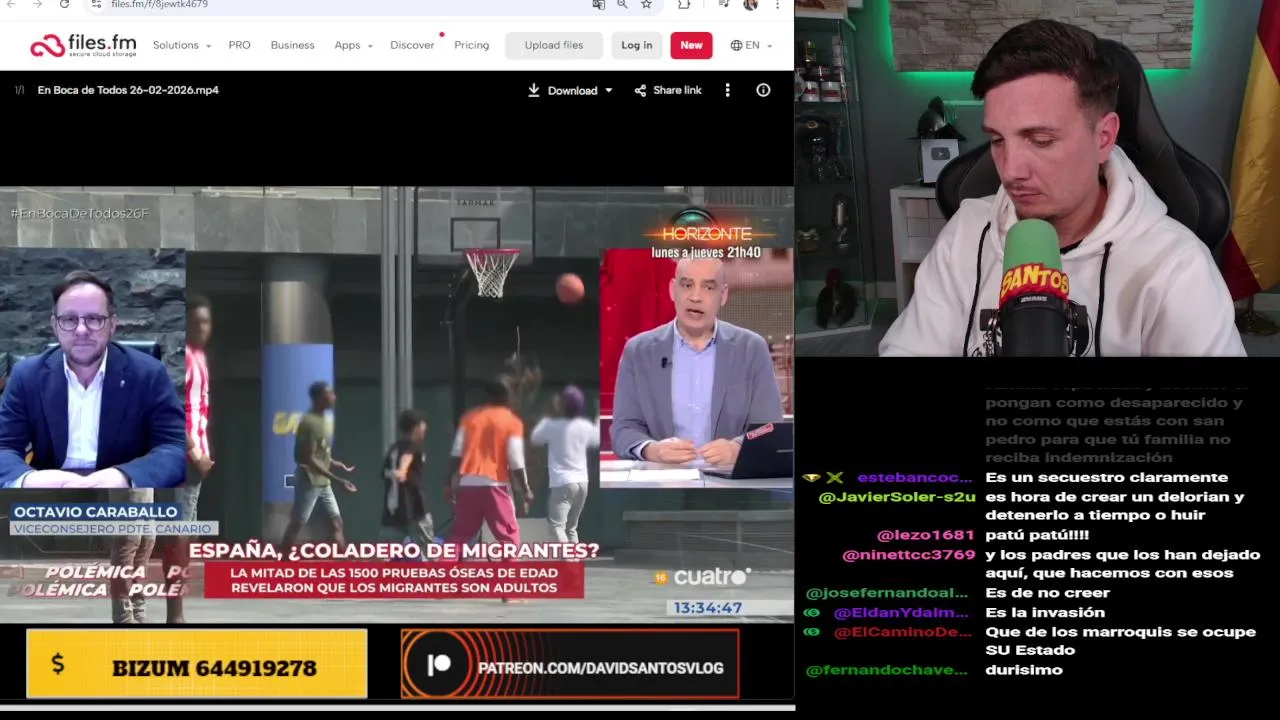The width and height of the screenshot is (1280, 720).
Task: Go to the Pricing page
Action: click(x=471, y=45)
